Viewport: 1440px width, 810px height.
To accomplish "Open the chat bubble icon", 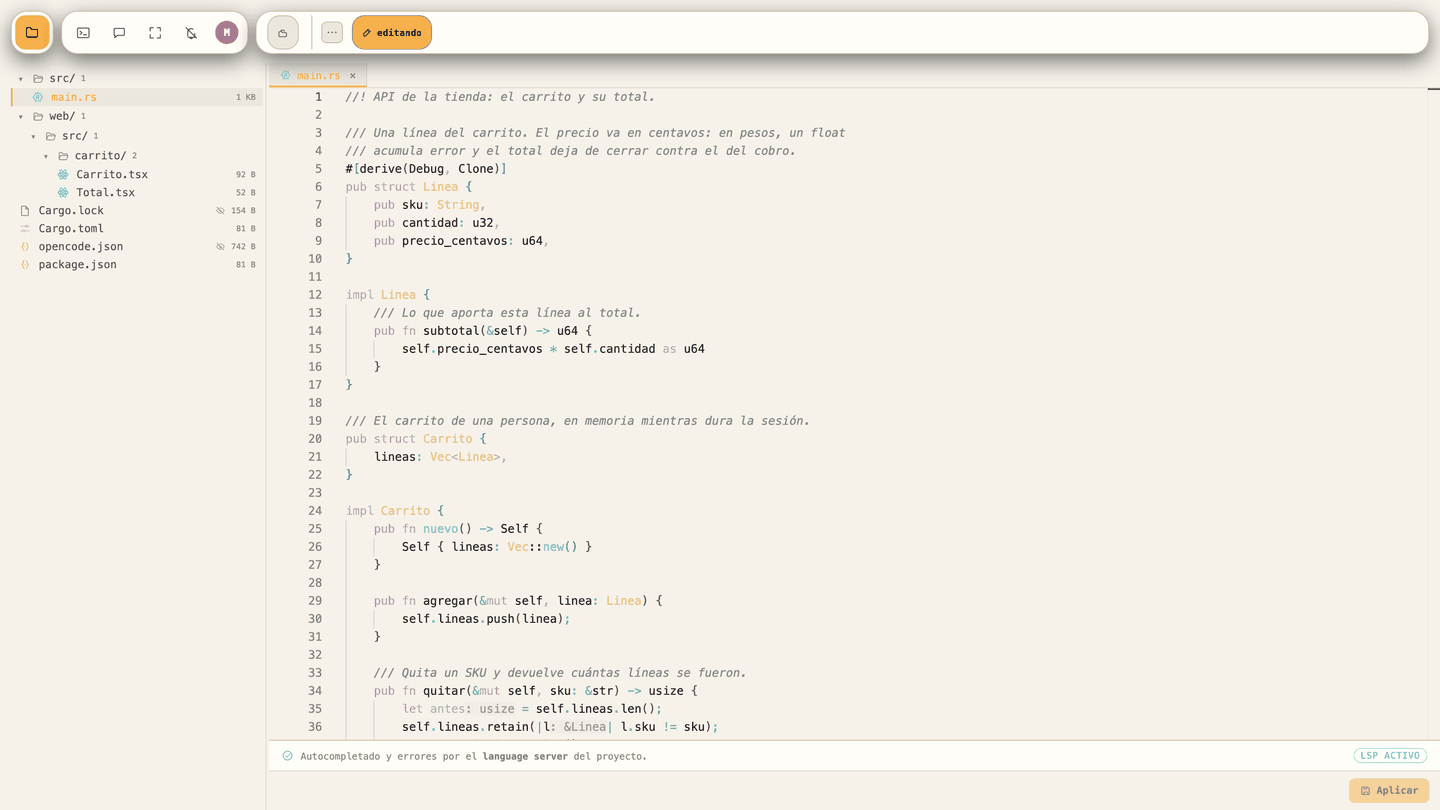I will tap(119, 33).
